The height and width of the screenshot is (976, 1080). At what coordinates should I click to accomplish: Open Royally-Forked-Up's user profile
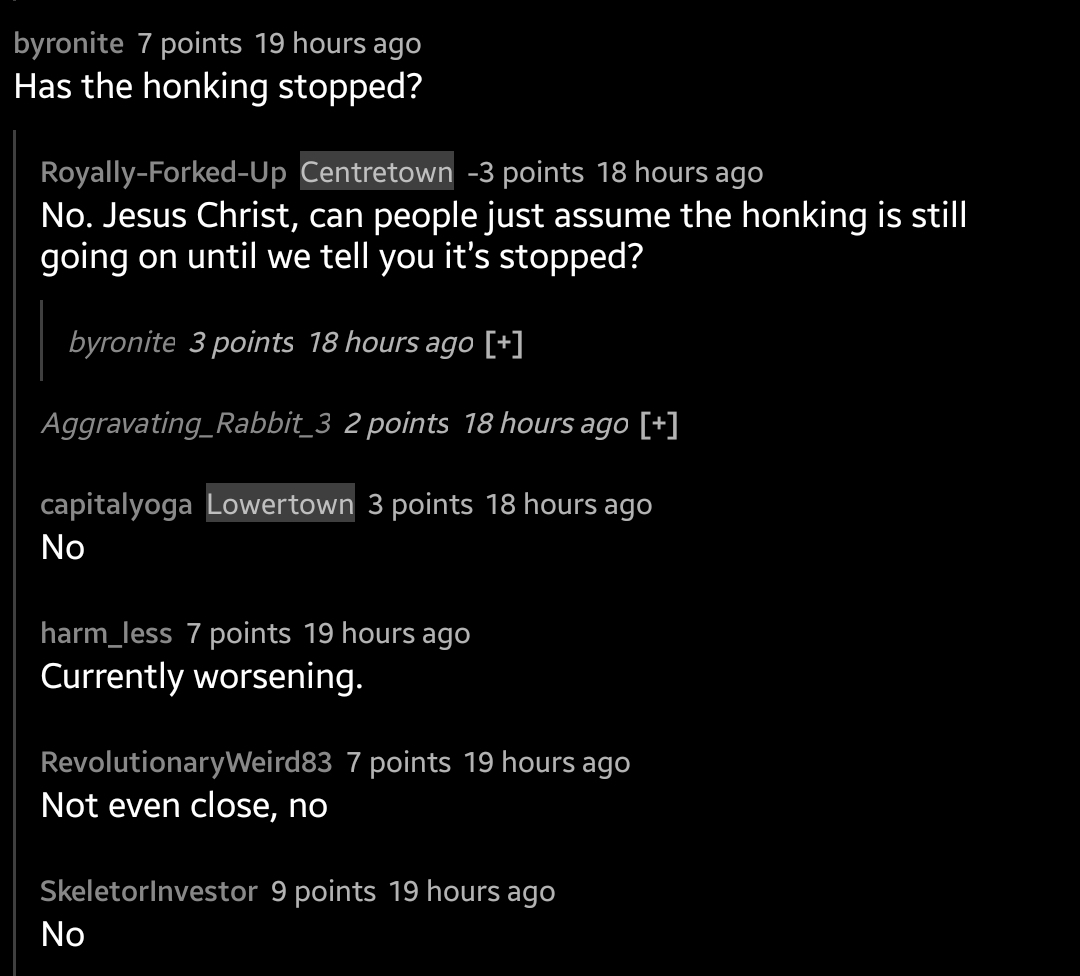tap(163, 172)
